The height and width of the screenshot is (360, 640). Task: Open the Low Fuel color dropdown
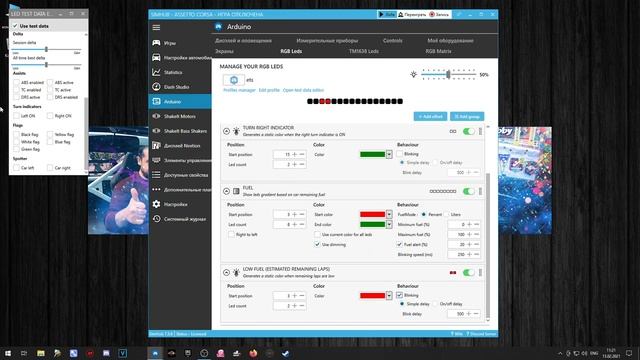(389, 296)
